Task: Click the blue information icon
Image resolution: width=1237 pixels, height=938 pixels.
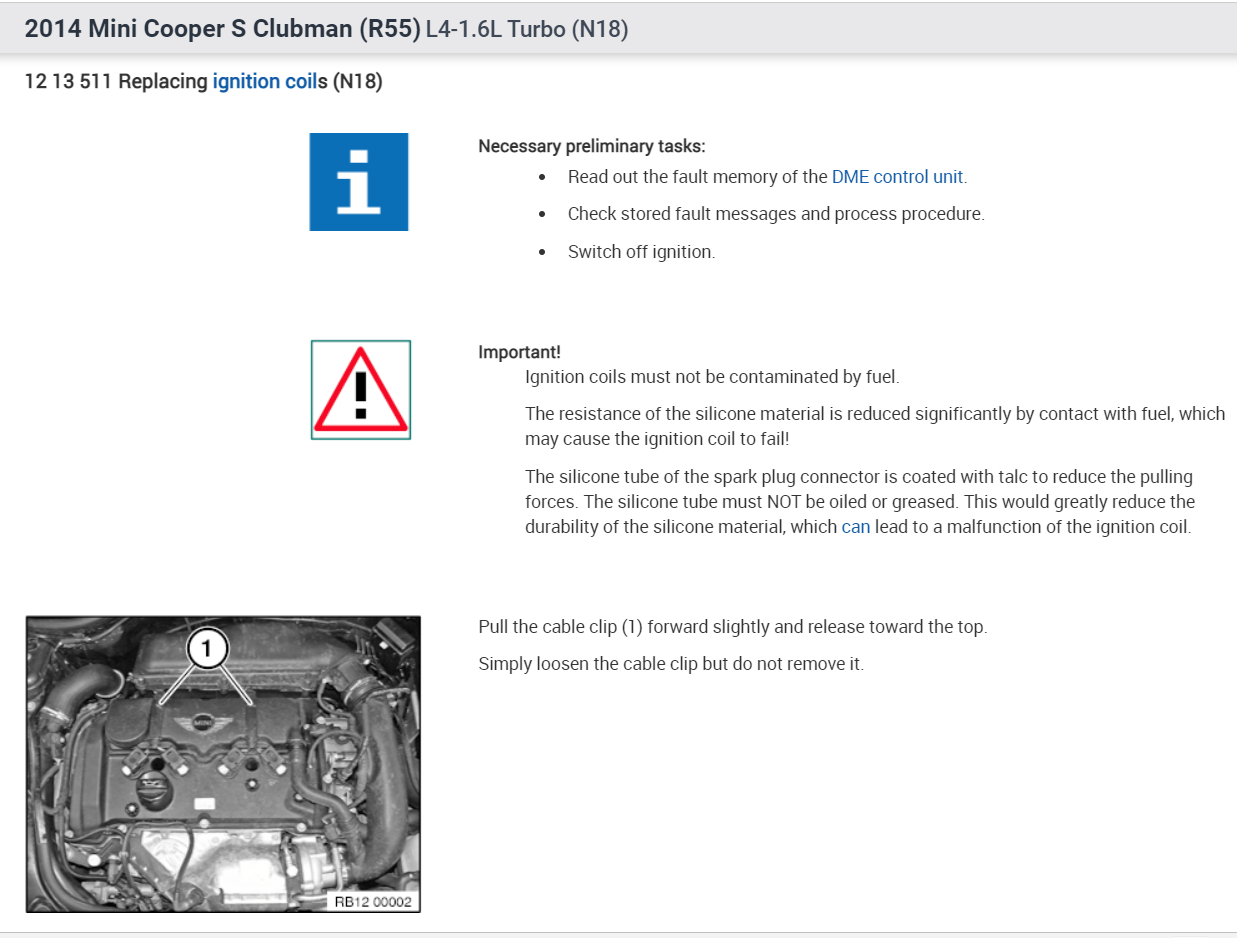Action: point(359,182)
